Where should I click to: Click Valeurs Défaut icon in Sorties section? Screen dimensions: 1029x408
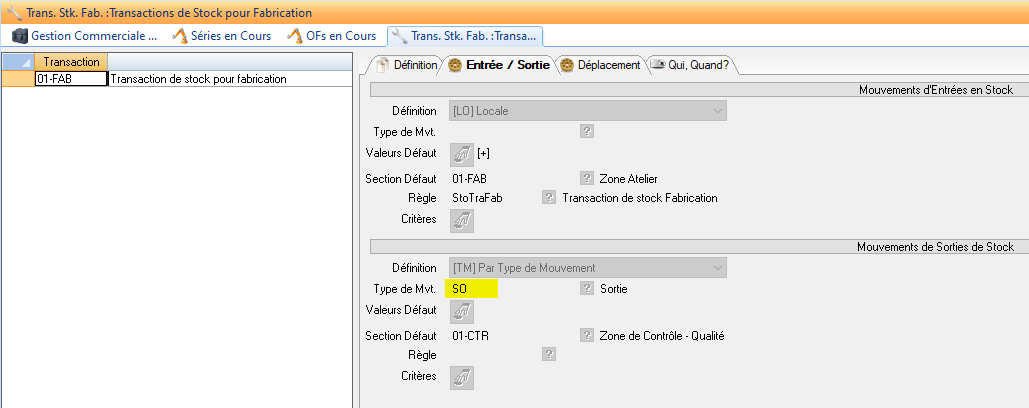461,312
